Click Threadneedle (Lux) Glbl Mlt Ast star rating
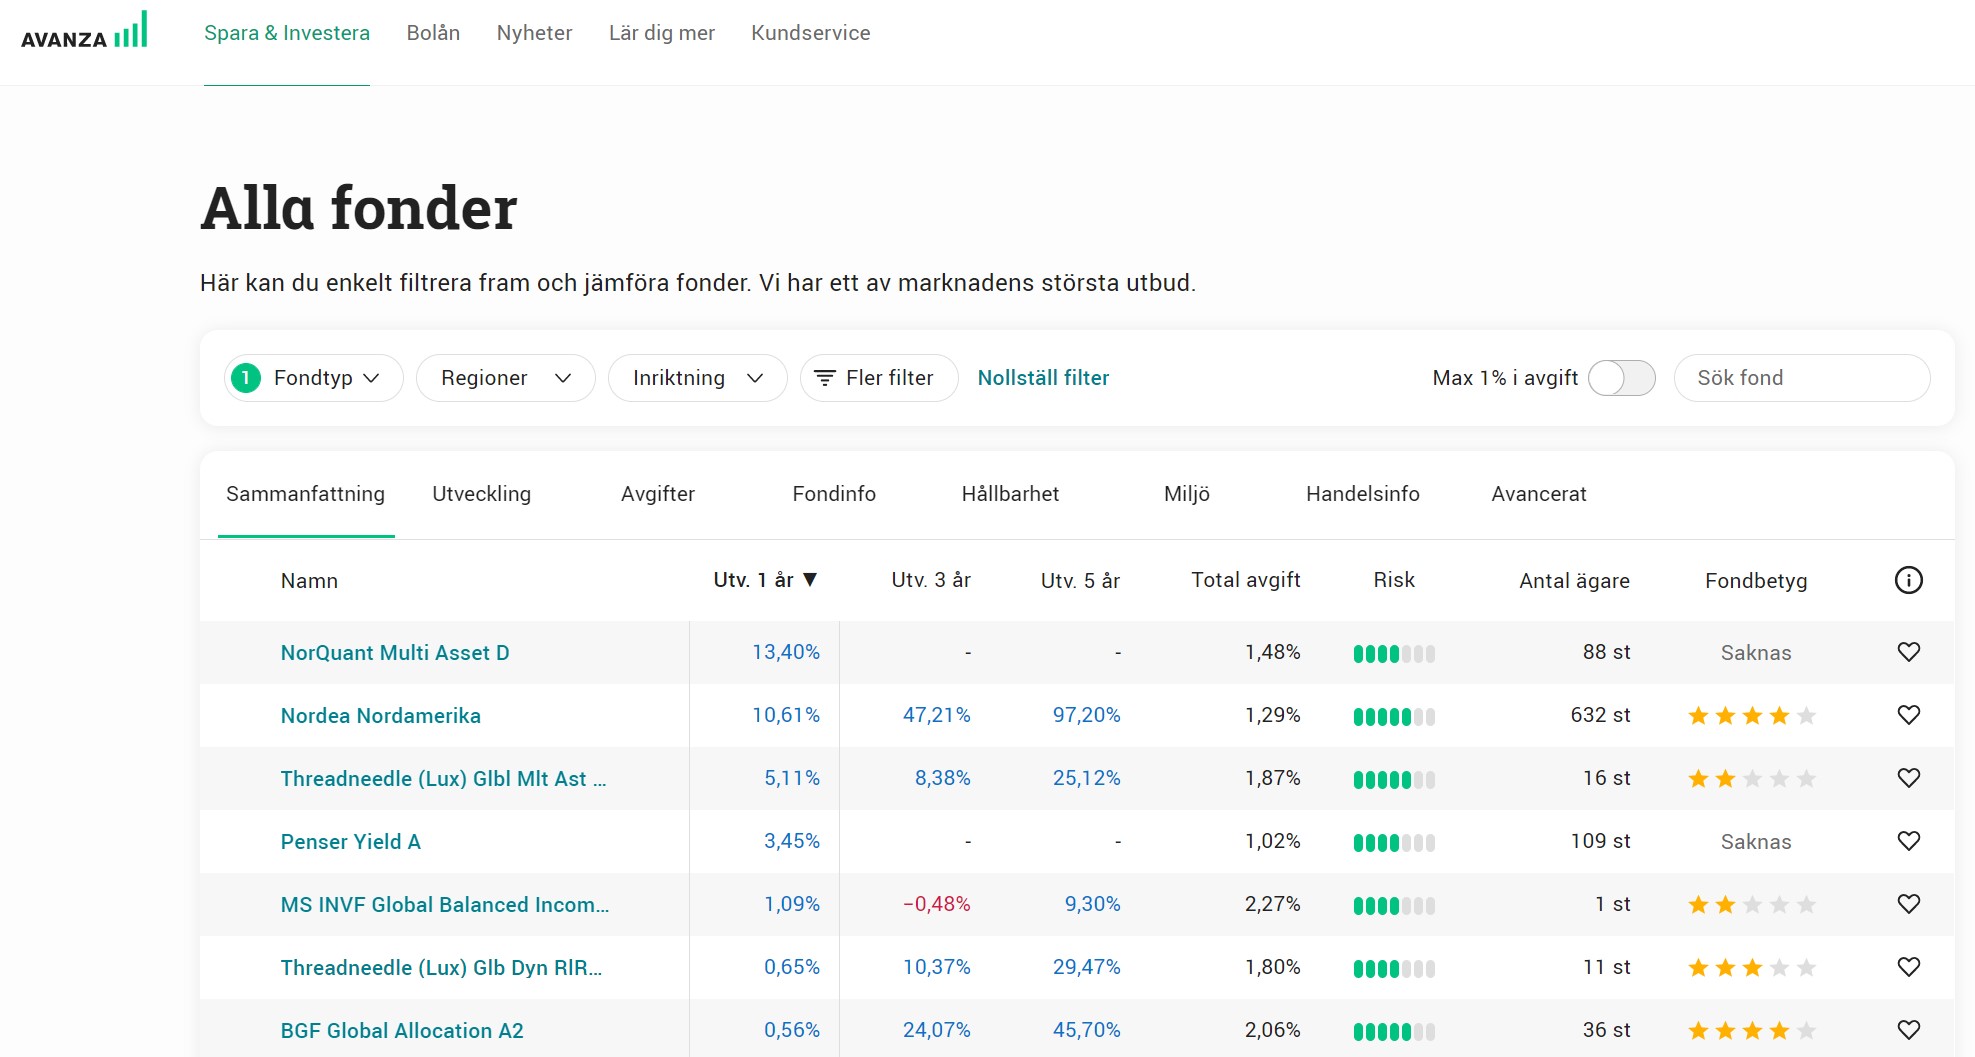 [1752, 778]
